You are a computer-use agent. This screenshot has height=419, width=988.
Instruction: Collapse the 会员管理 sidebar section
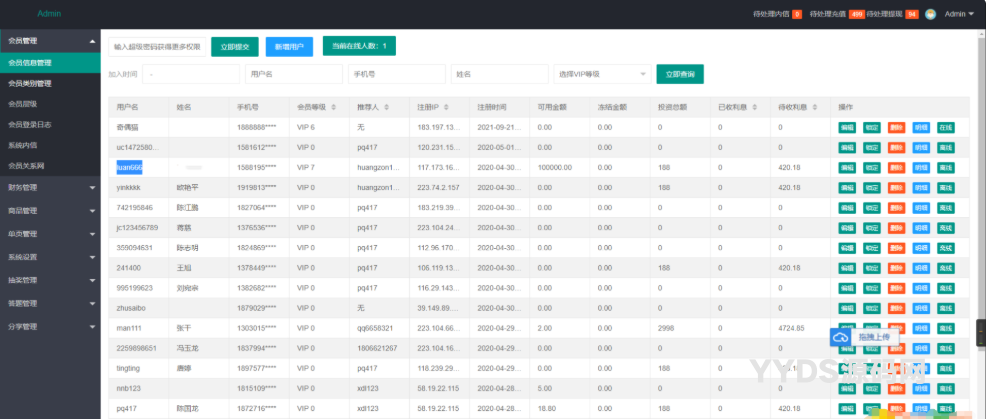50,40
